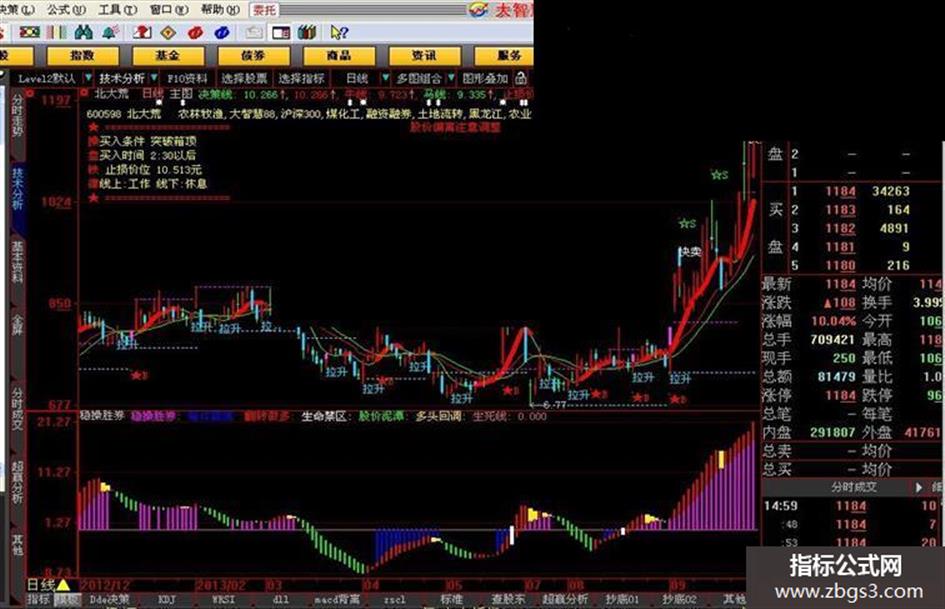Click the 分时成交 panel header arrow
945x609 pixels.
click(x=919, y=487)
